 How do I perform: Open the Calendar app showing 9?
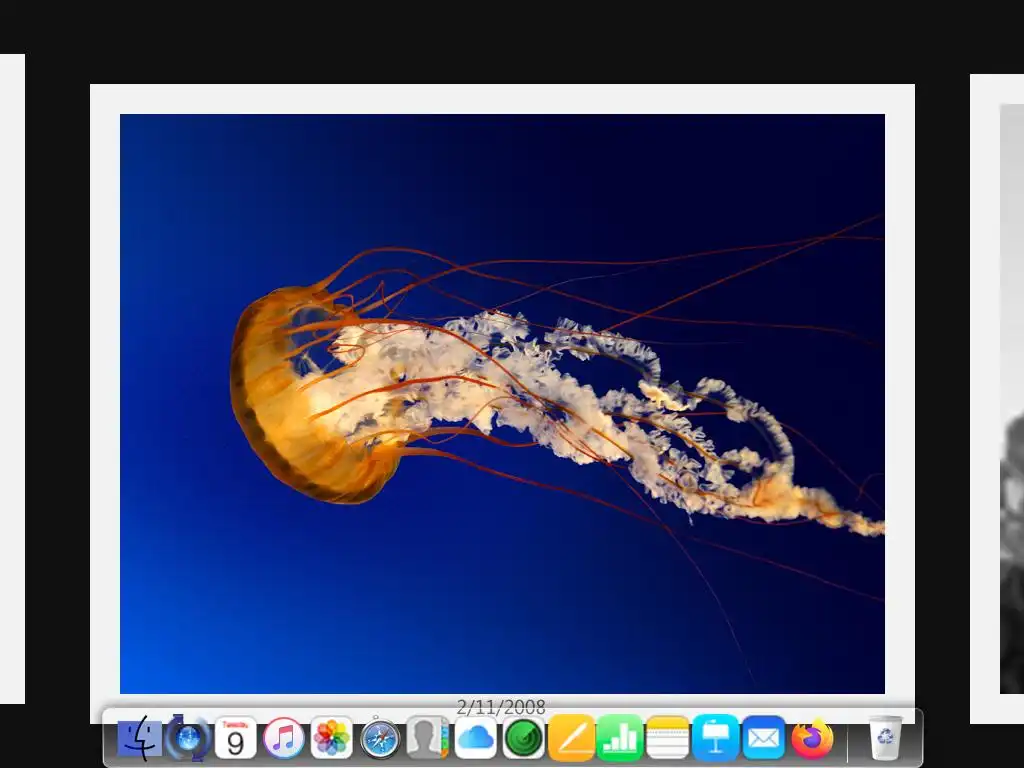(x=236, y=738)
